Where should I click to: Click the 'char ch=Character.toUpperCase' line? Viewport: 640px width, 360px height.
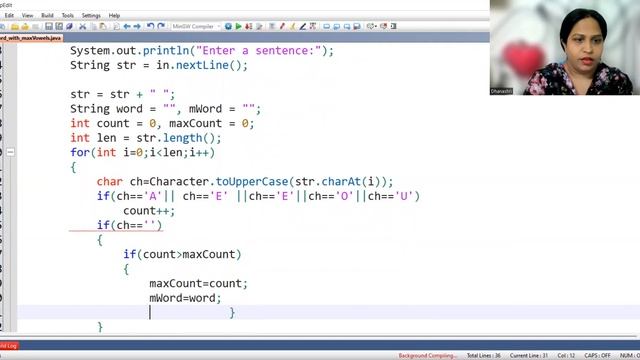click(x=245, y=182)
